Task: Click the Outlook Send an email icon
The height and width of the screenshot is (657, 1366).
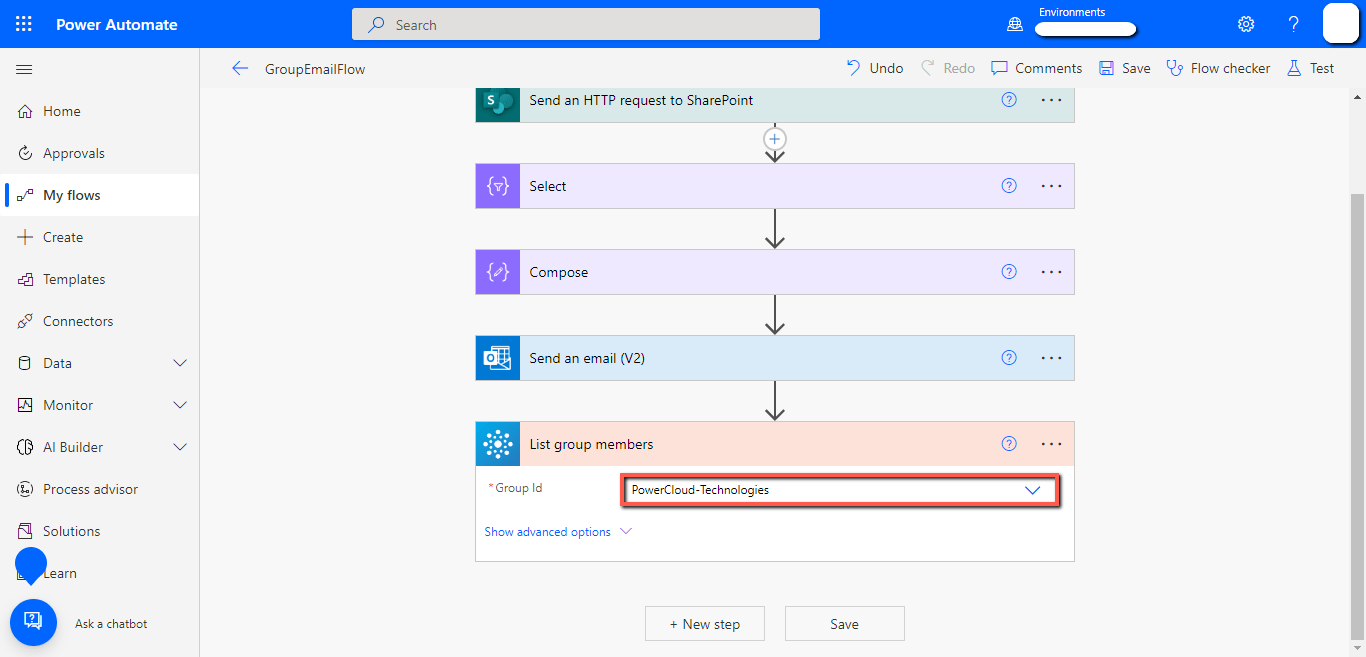Action: pos(498,358)
